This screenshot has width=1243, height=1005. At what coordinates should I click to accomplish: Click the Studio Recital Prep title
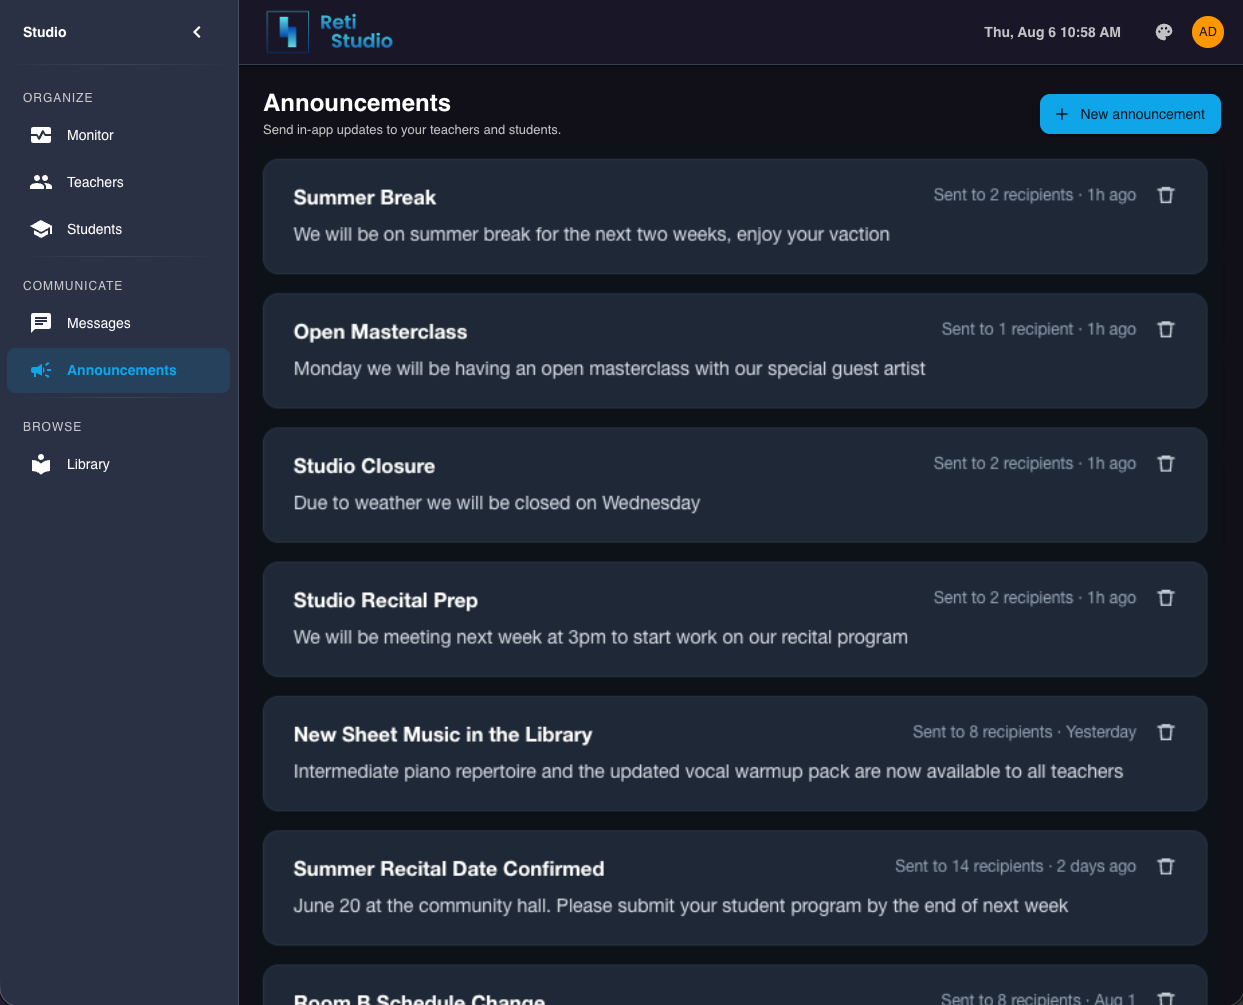[385, 600]
